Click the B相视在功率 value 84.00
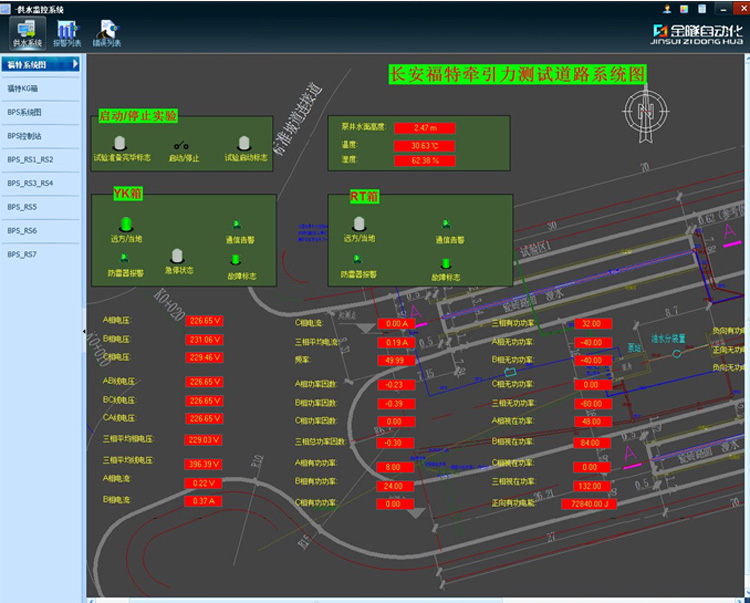The width and height of the screenshot is (750, 603). pos(592,443)
